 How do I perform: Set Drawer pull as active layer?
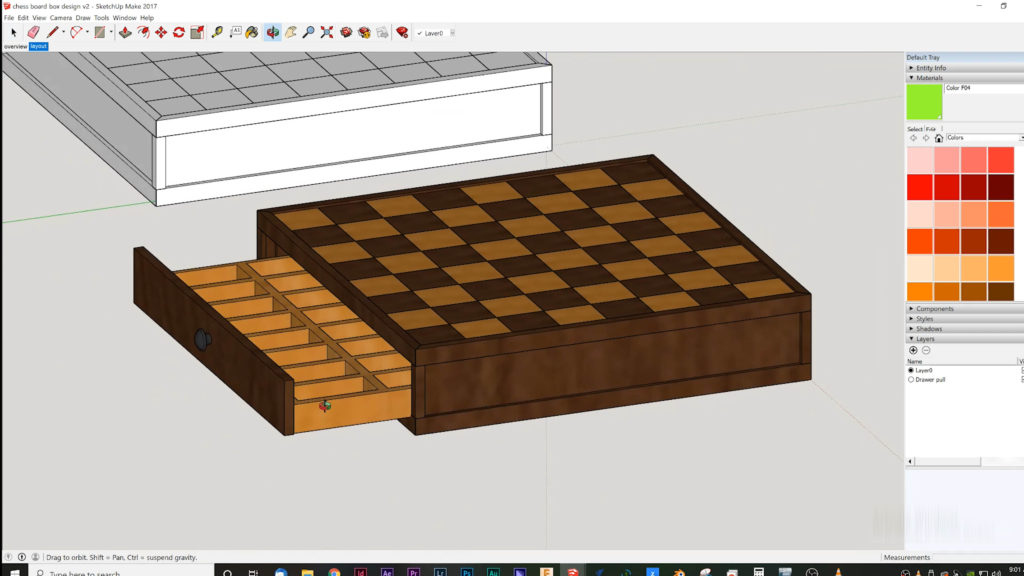click(x=911, y=379)
